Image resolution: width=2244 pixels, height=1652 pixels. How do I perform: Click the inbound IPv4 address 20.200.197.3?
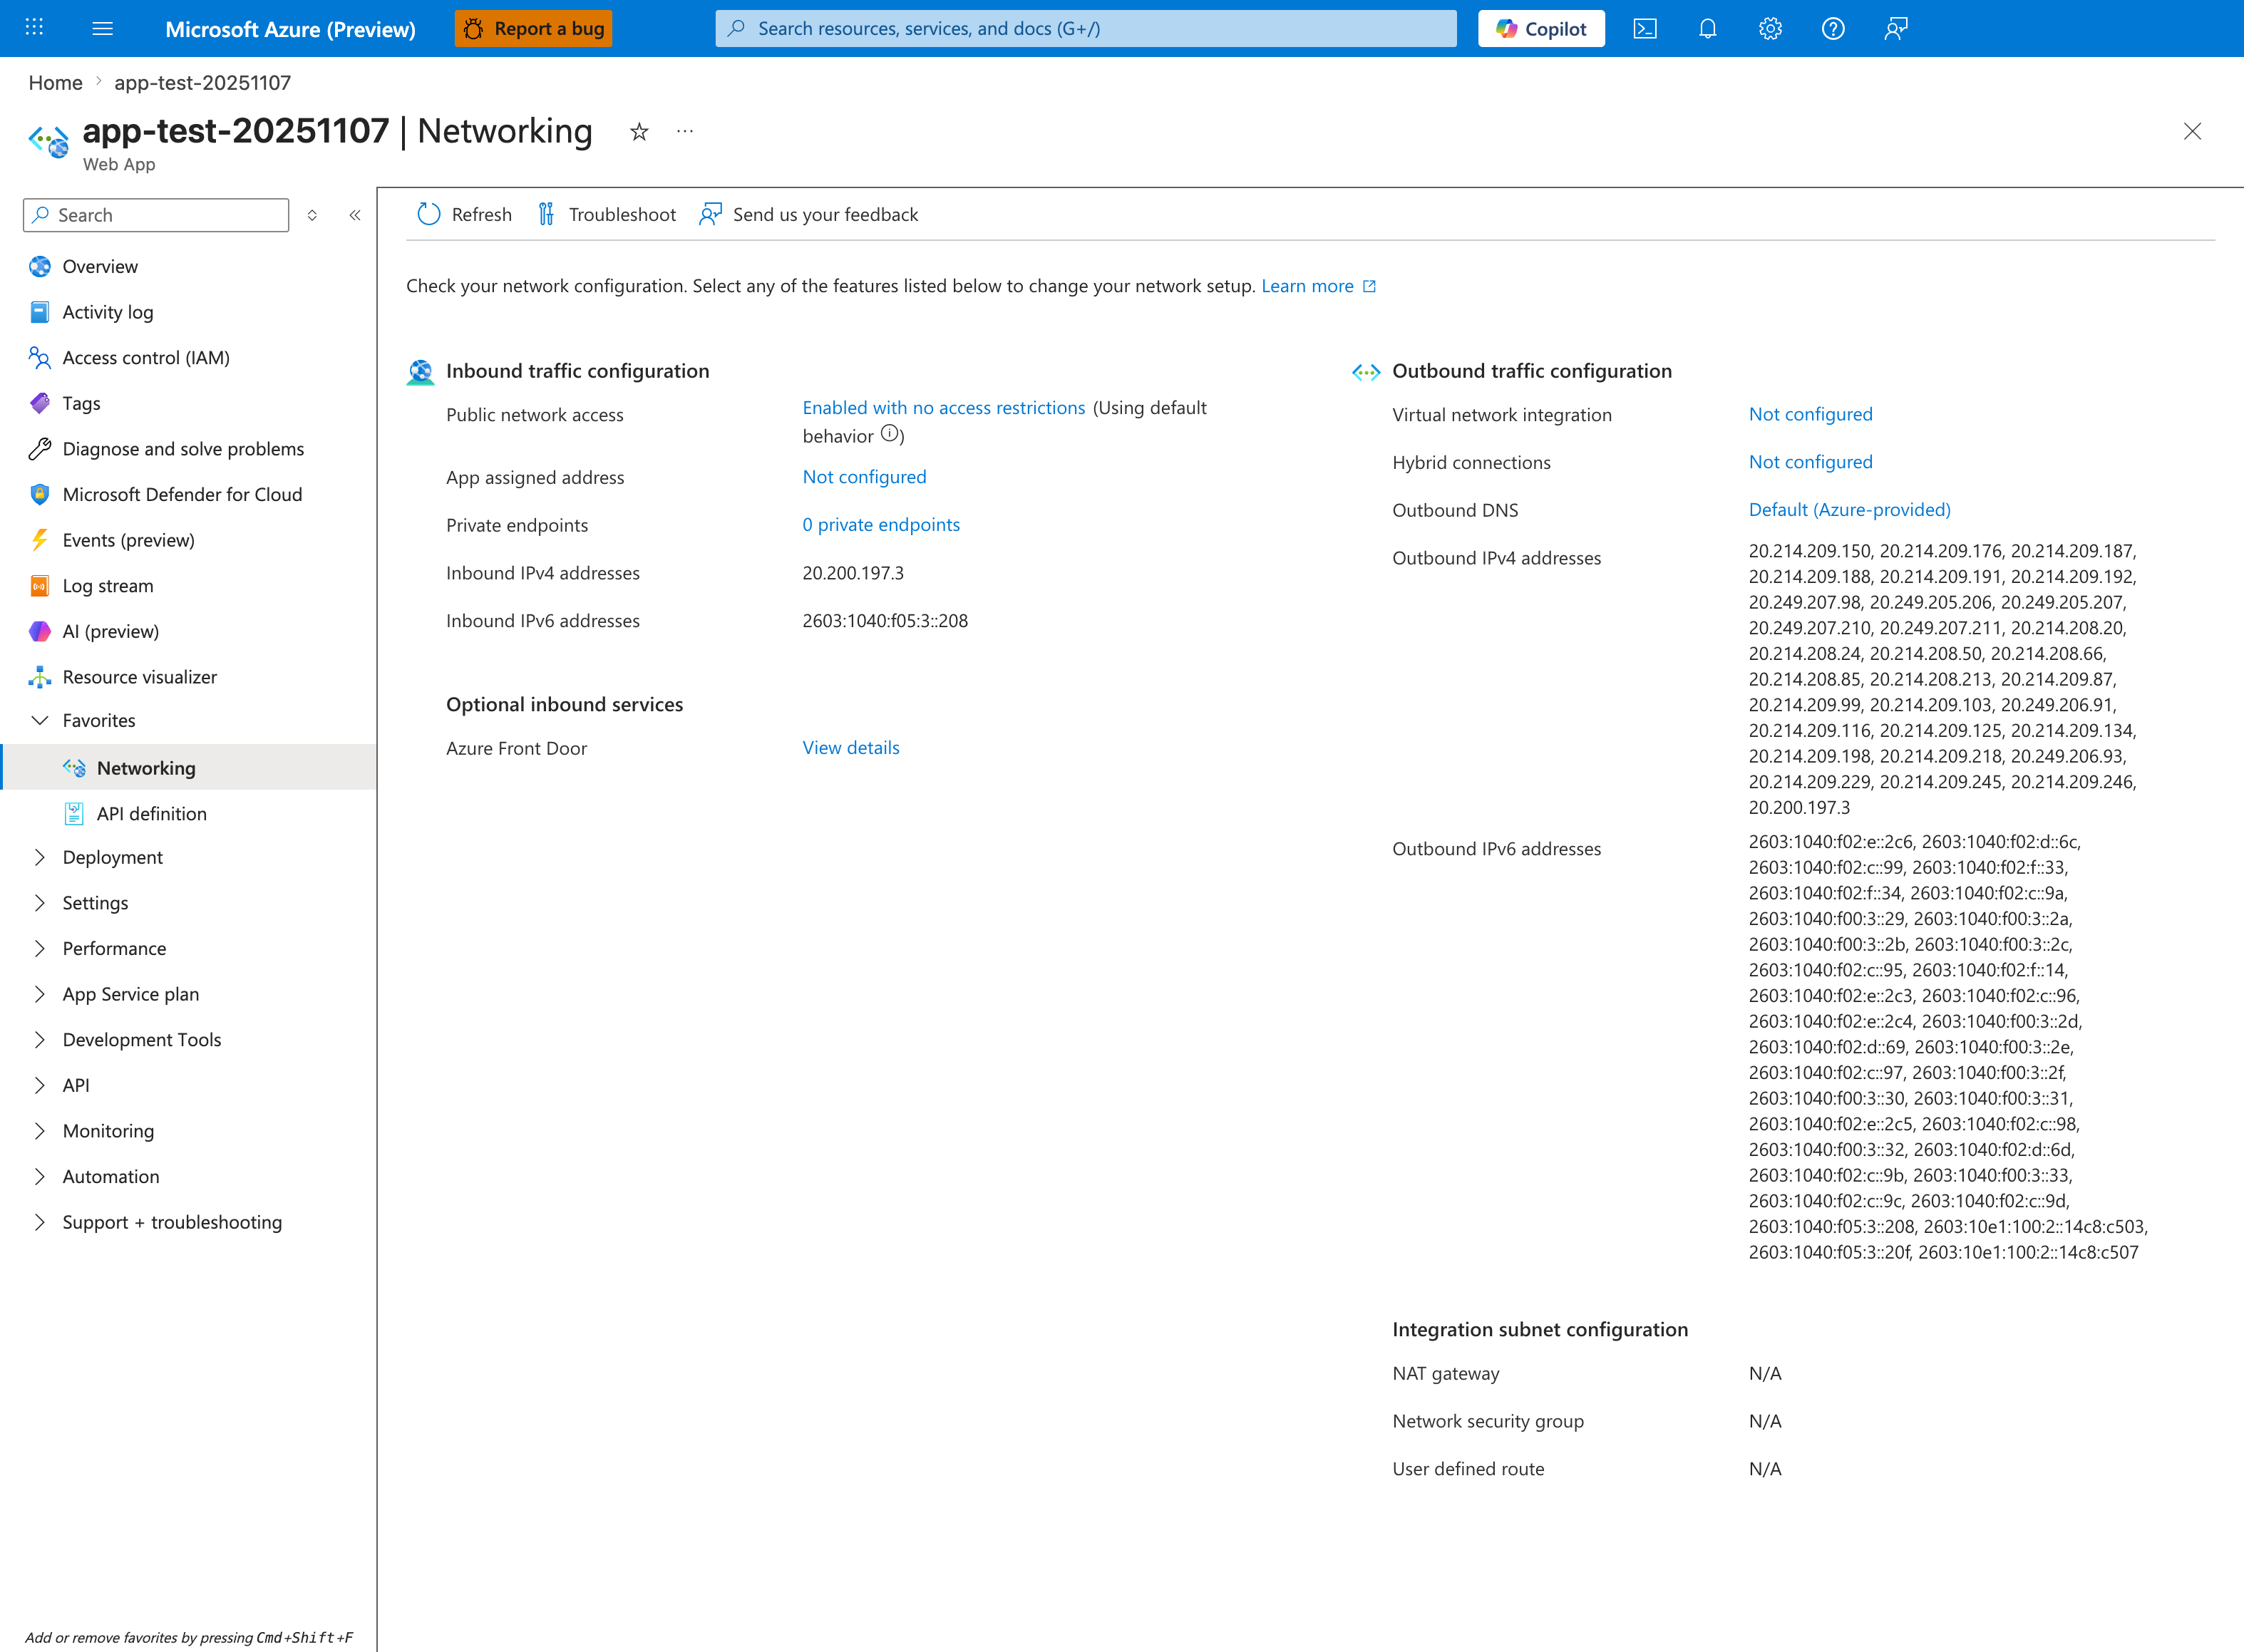click(853, 573)
